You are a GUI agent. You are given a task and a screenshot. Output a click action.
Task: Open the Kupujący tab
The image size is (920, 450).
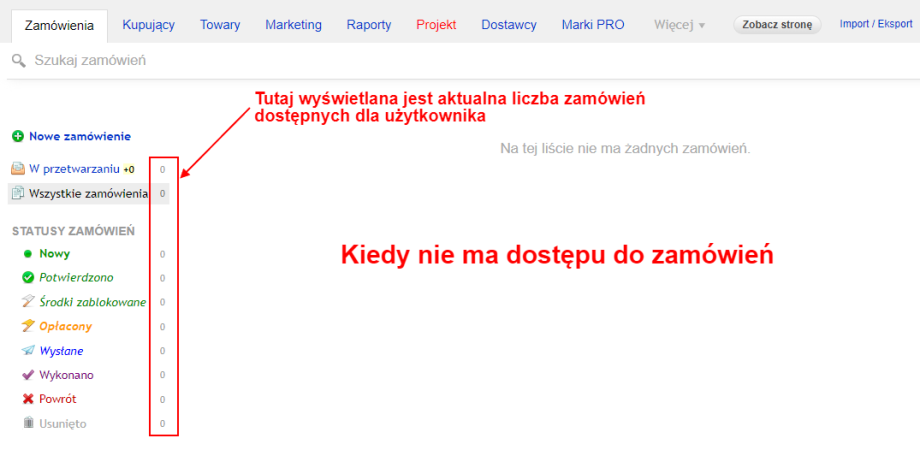148,25
